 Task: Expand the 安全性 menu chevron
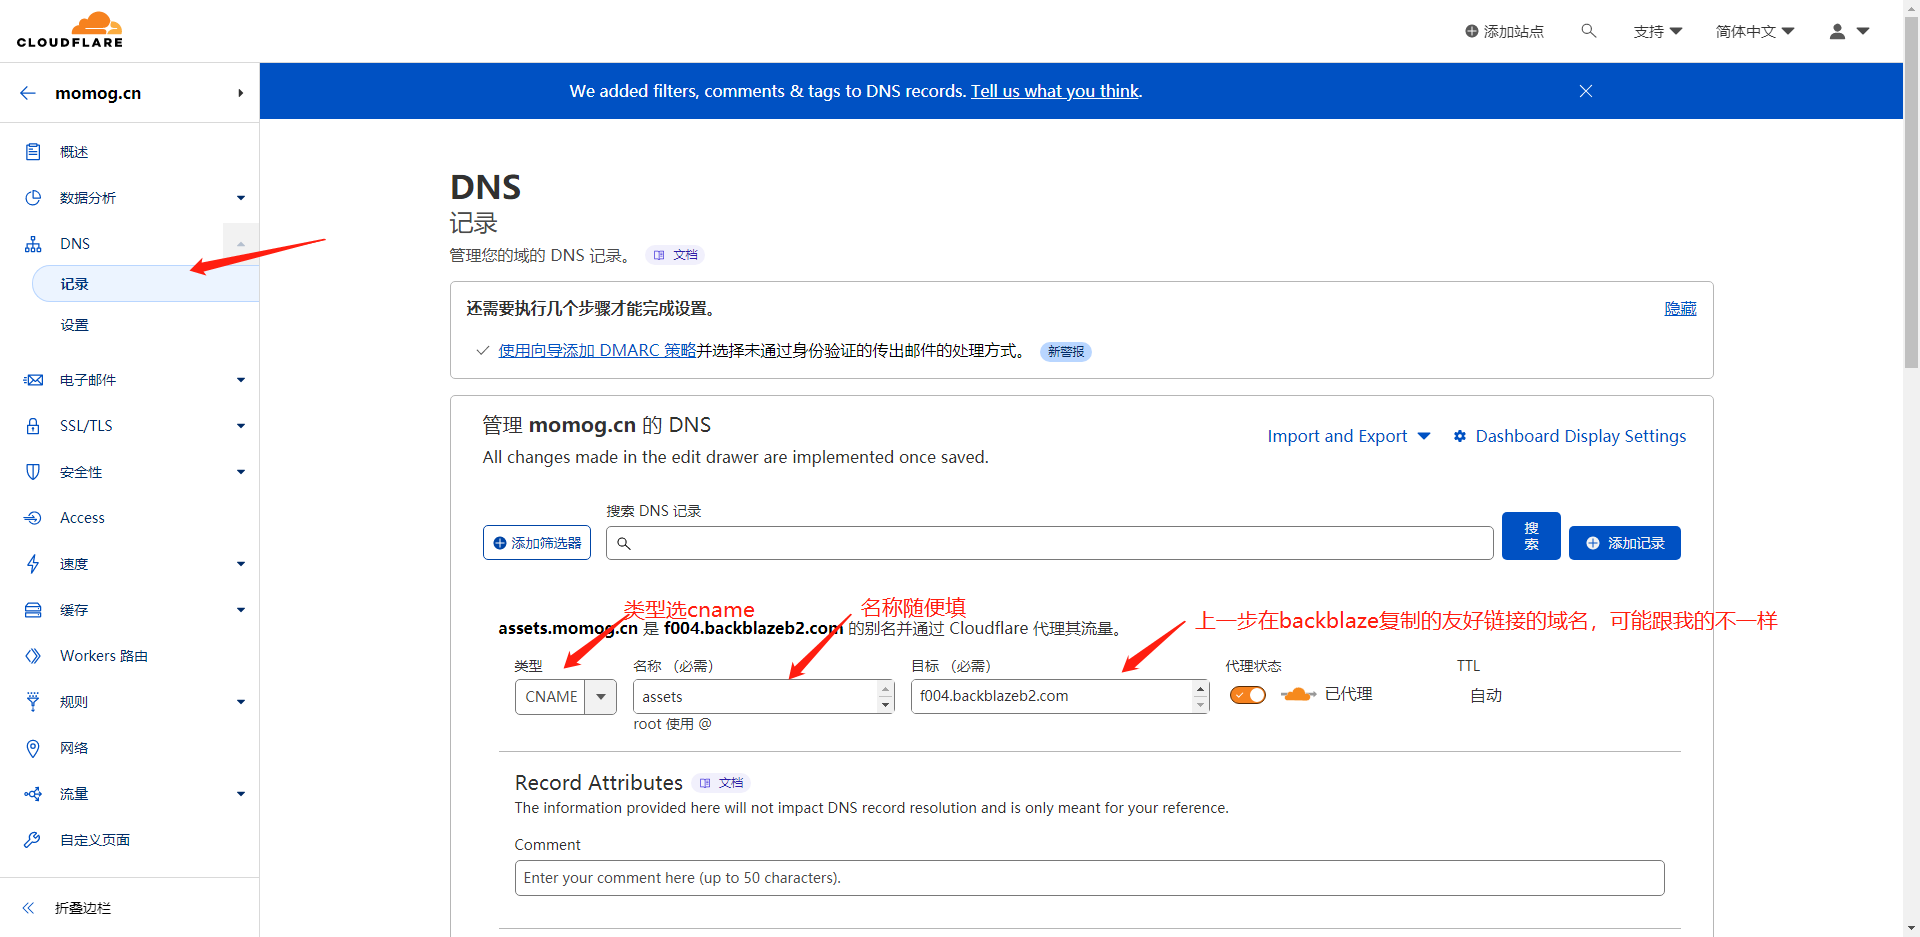click(x=241, y=472)
